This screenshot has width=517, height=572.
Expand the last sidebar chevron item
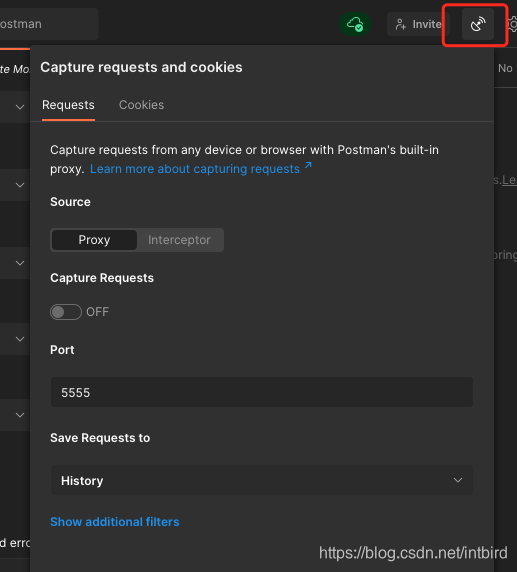[20, 415]
